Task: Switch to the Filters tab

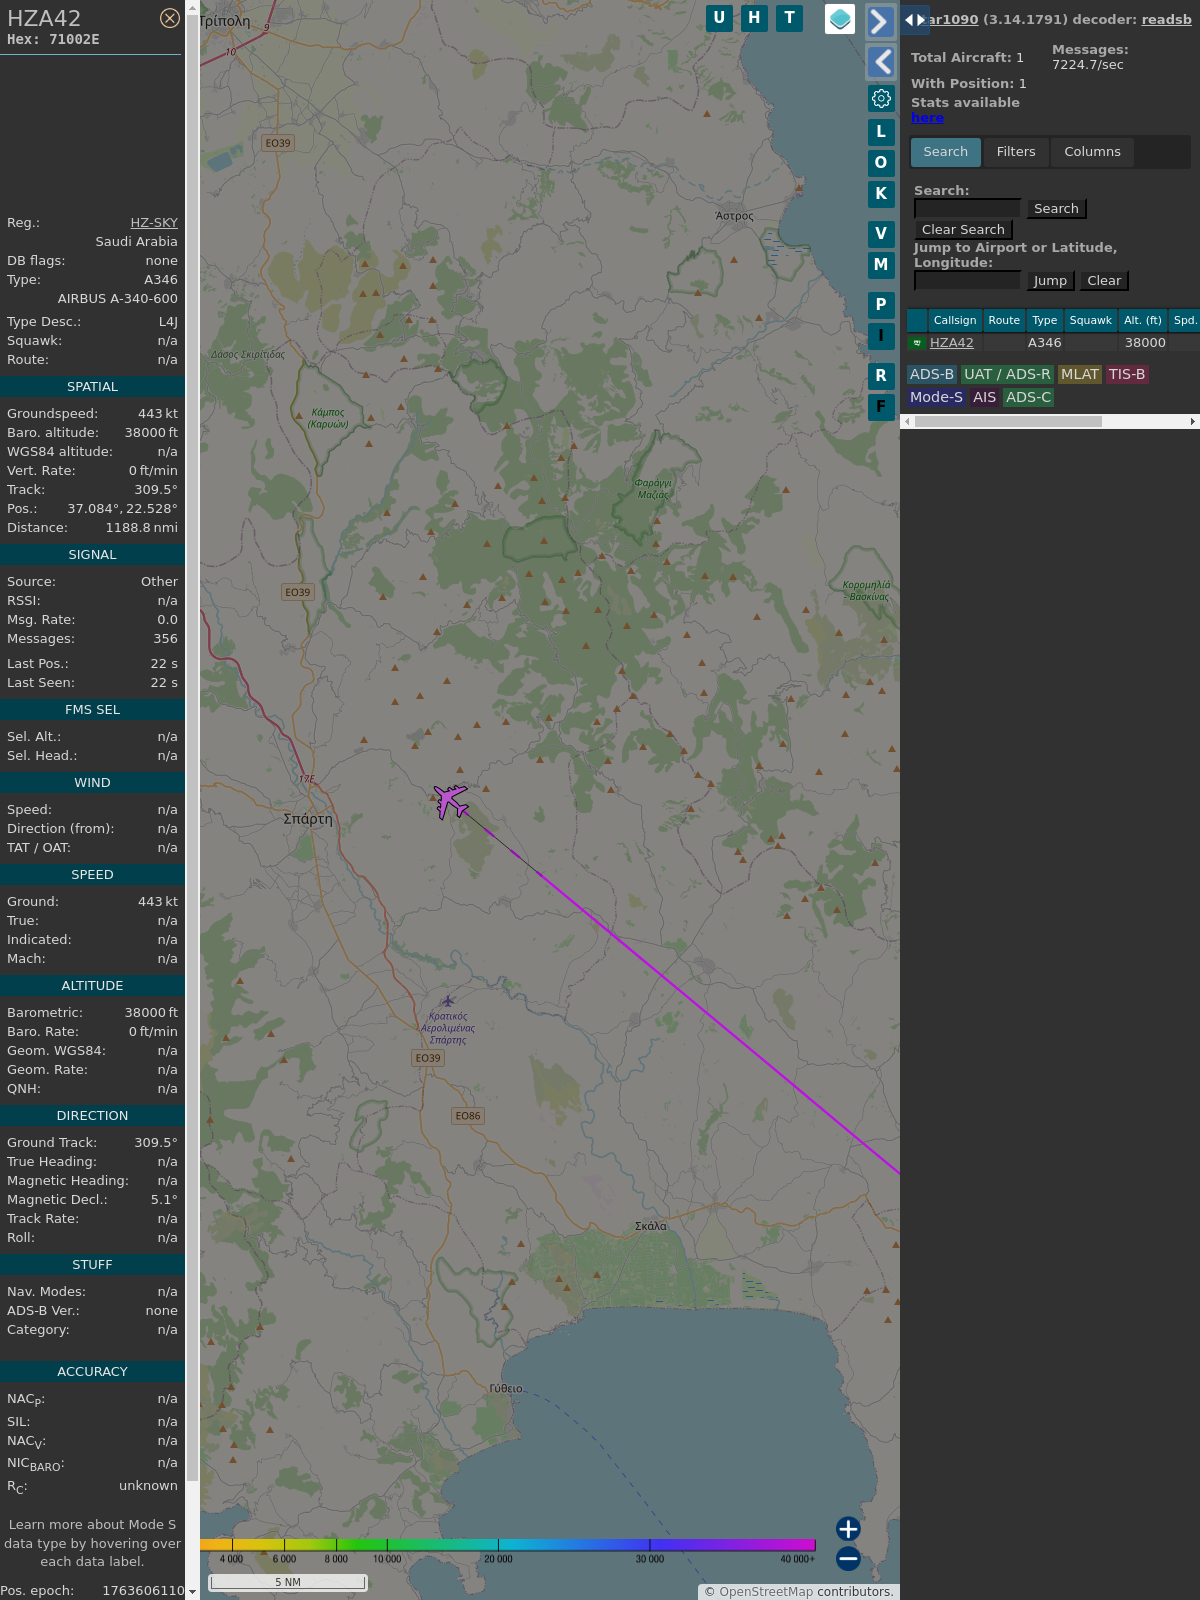Action: 1016,152
